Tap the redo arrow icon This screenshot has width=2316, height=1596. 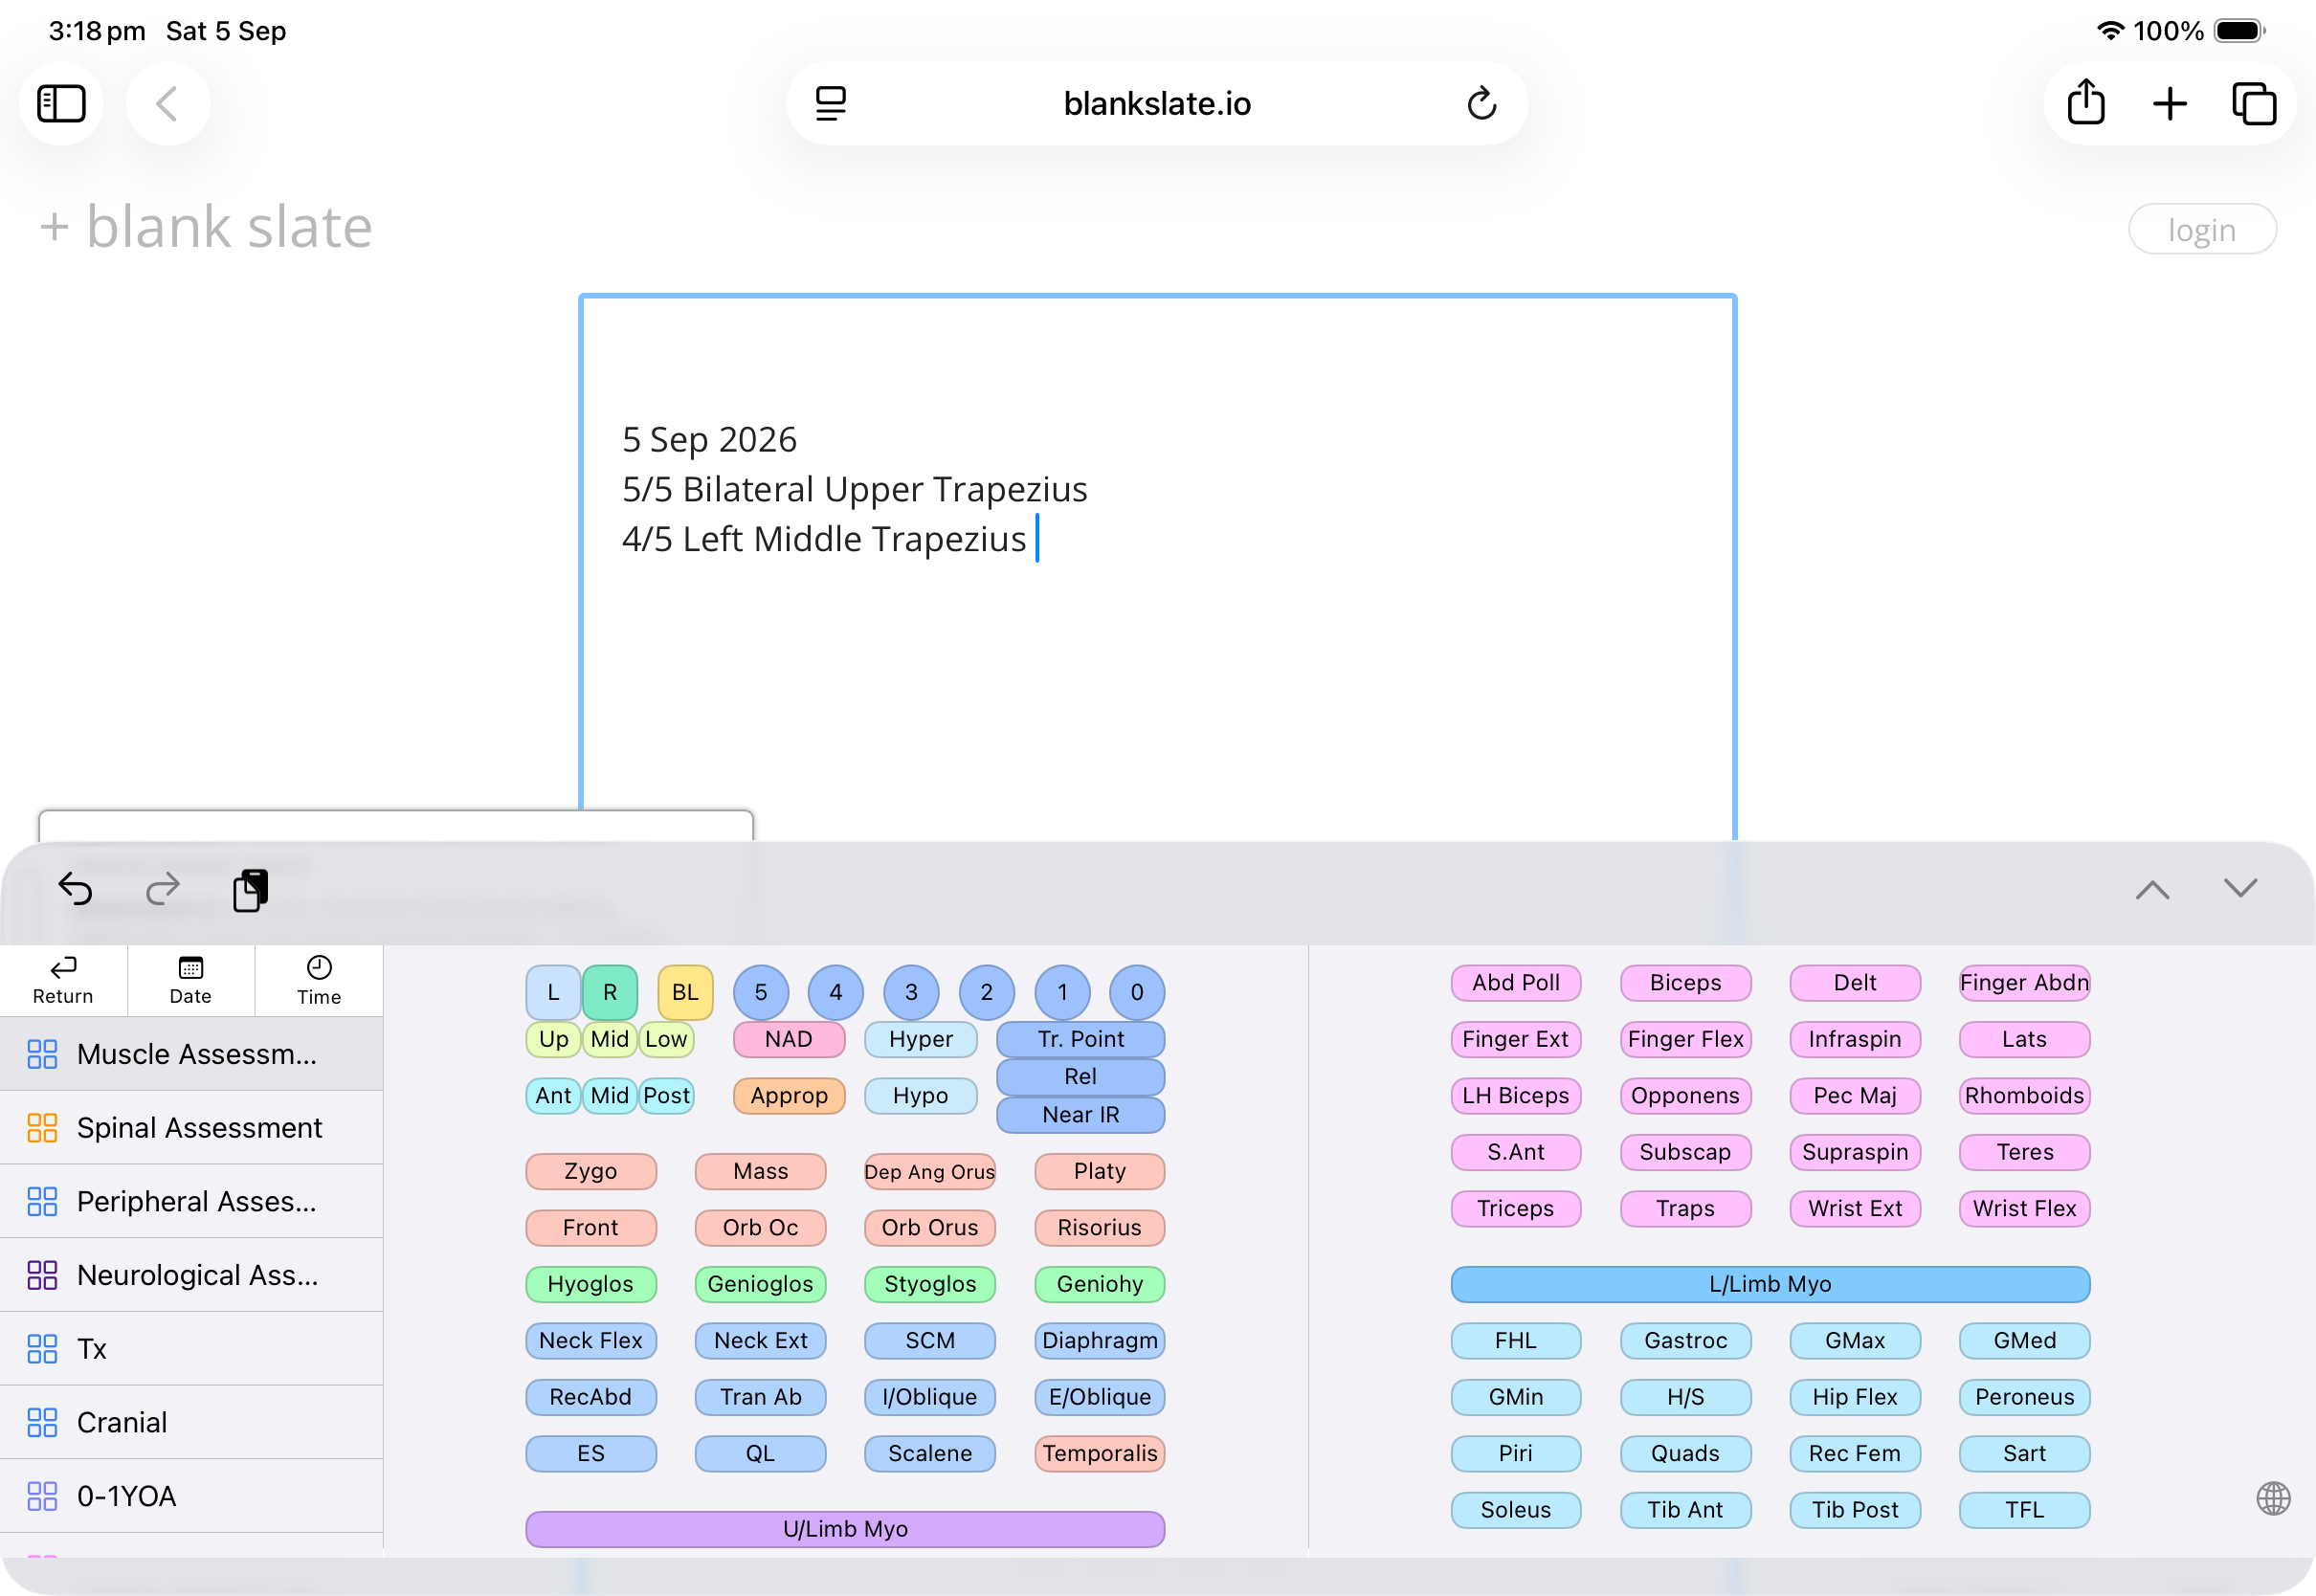(162, 888)
